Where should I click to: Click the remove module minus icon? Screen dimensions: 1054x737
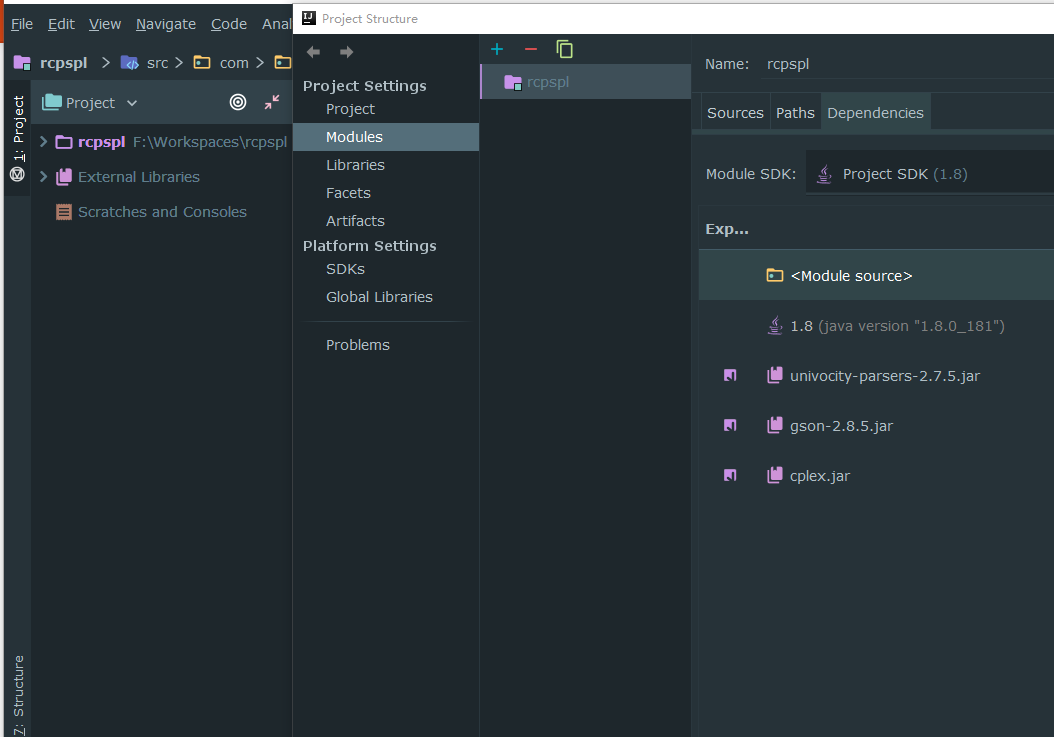(x=531, y=48)
